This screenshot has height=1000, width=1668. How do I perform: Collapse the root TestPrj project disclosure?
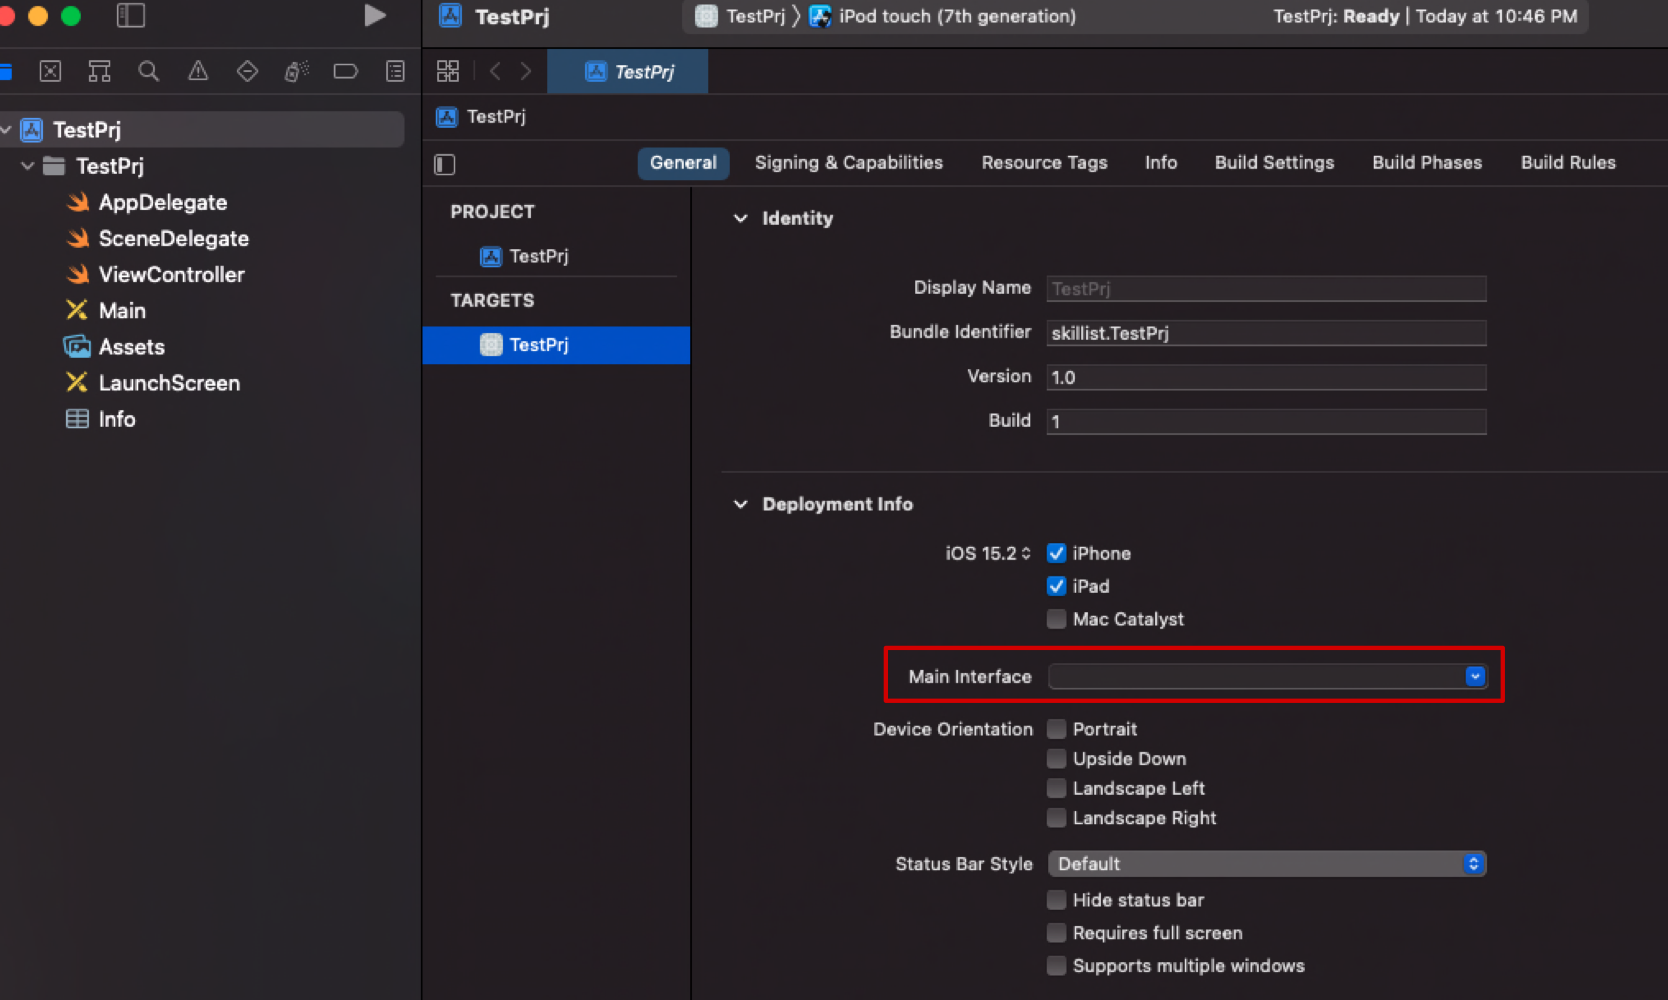6,130
